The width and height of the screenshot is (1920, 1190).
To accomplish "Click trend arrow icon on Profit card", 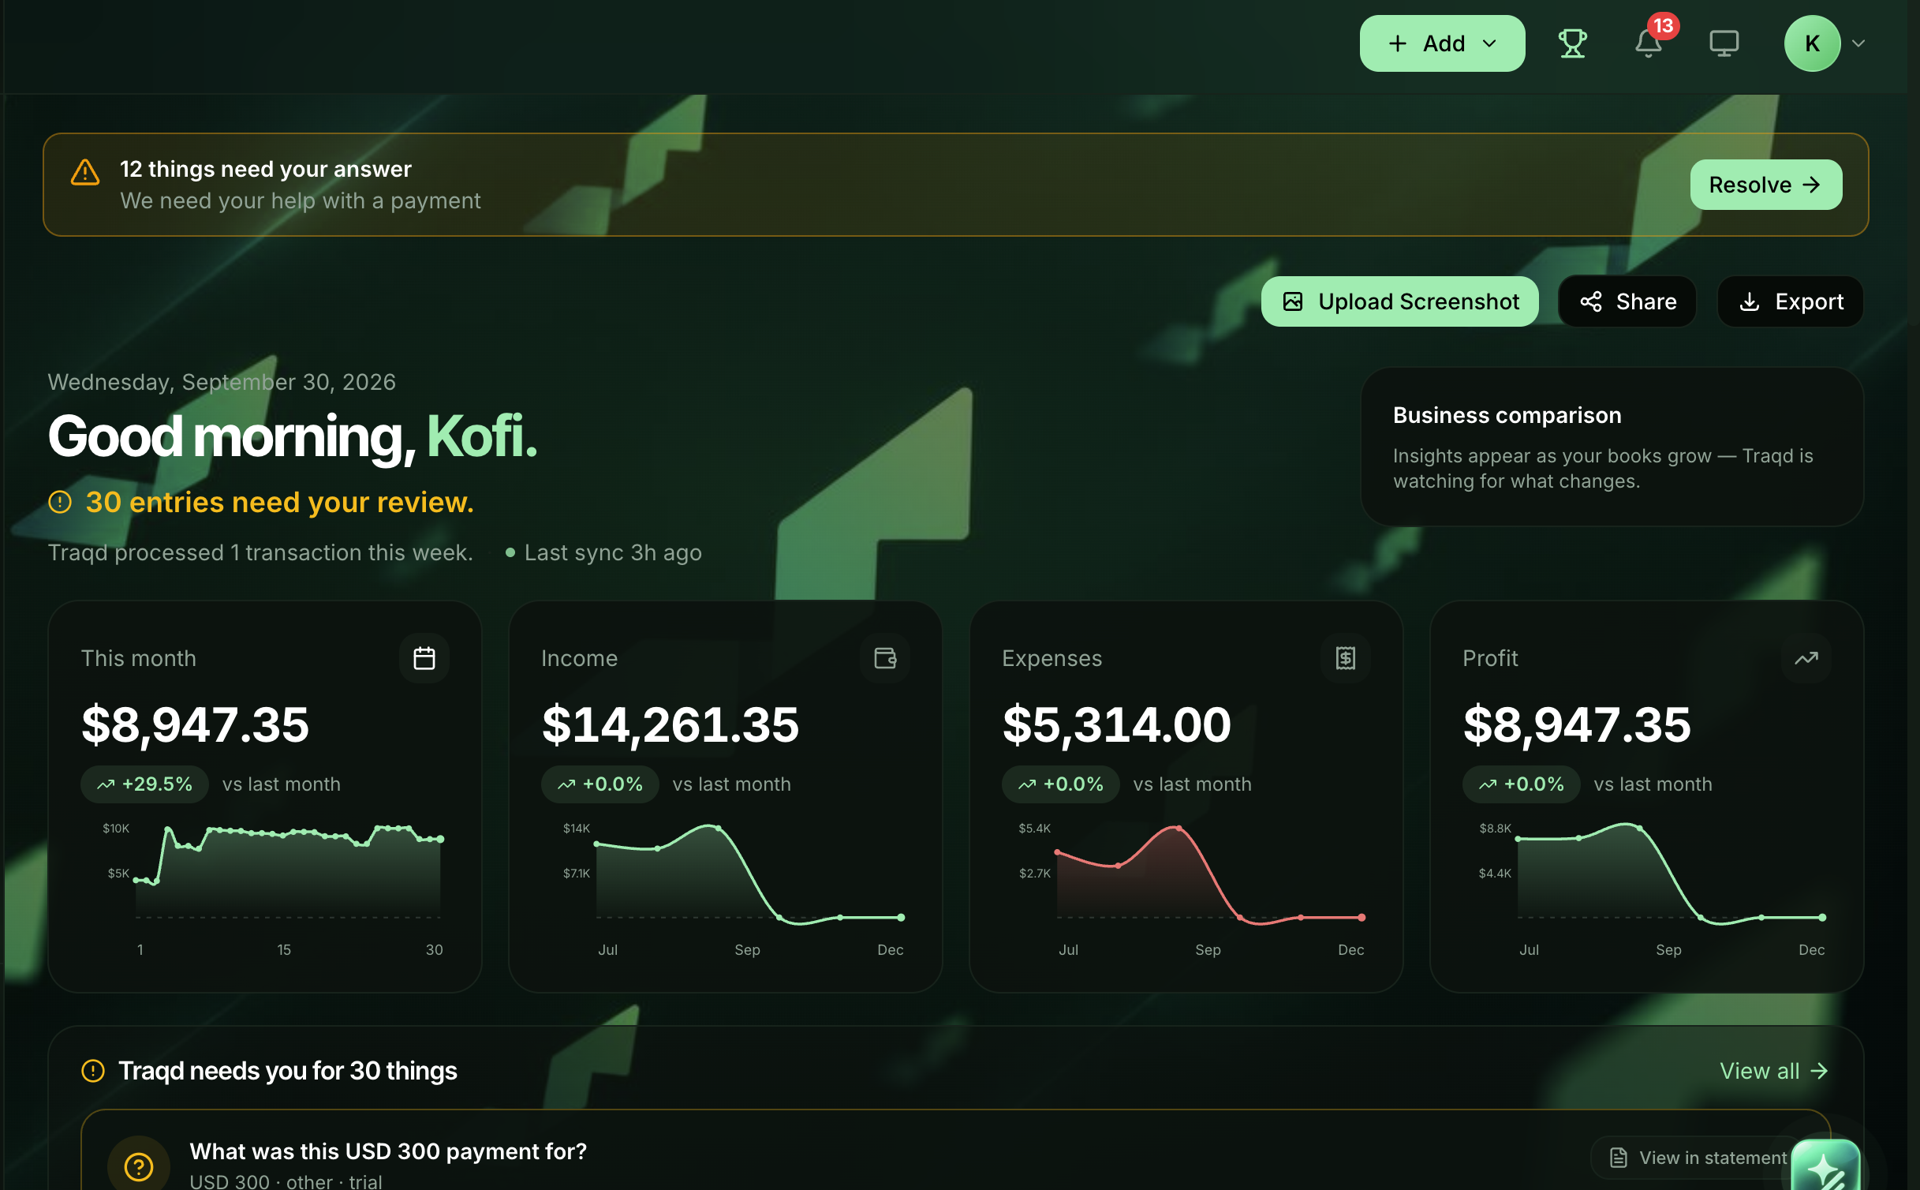I will coord(1806,658).
